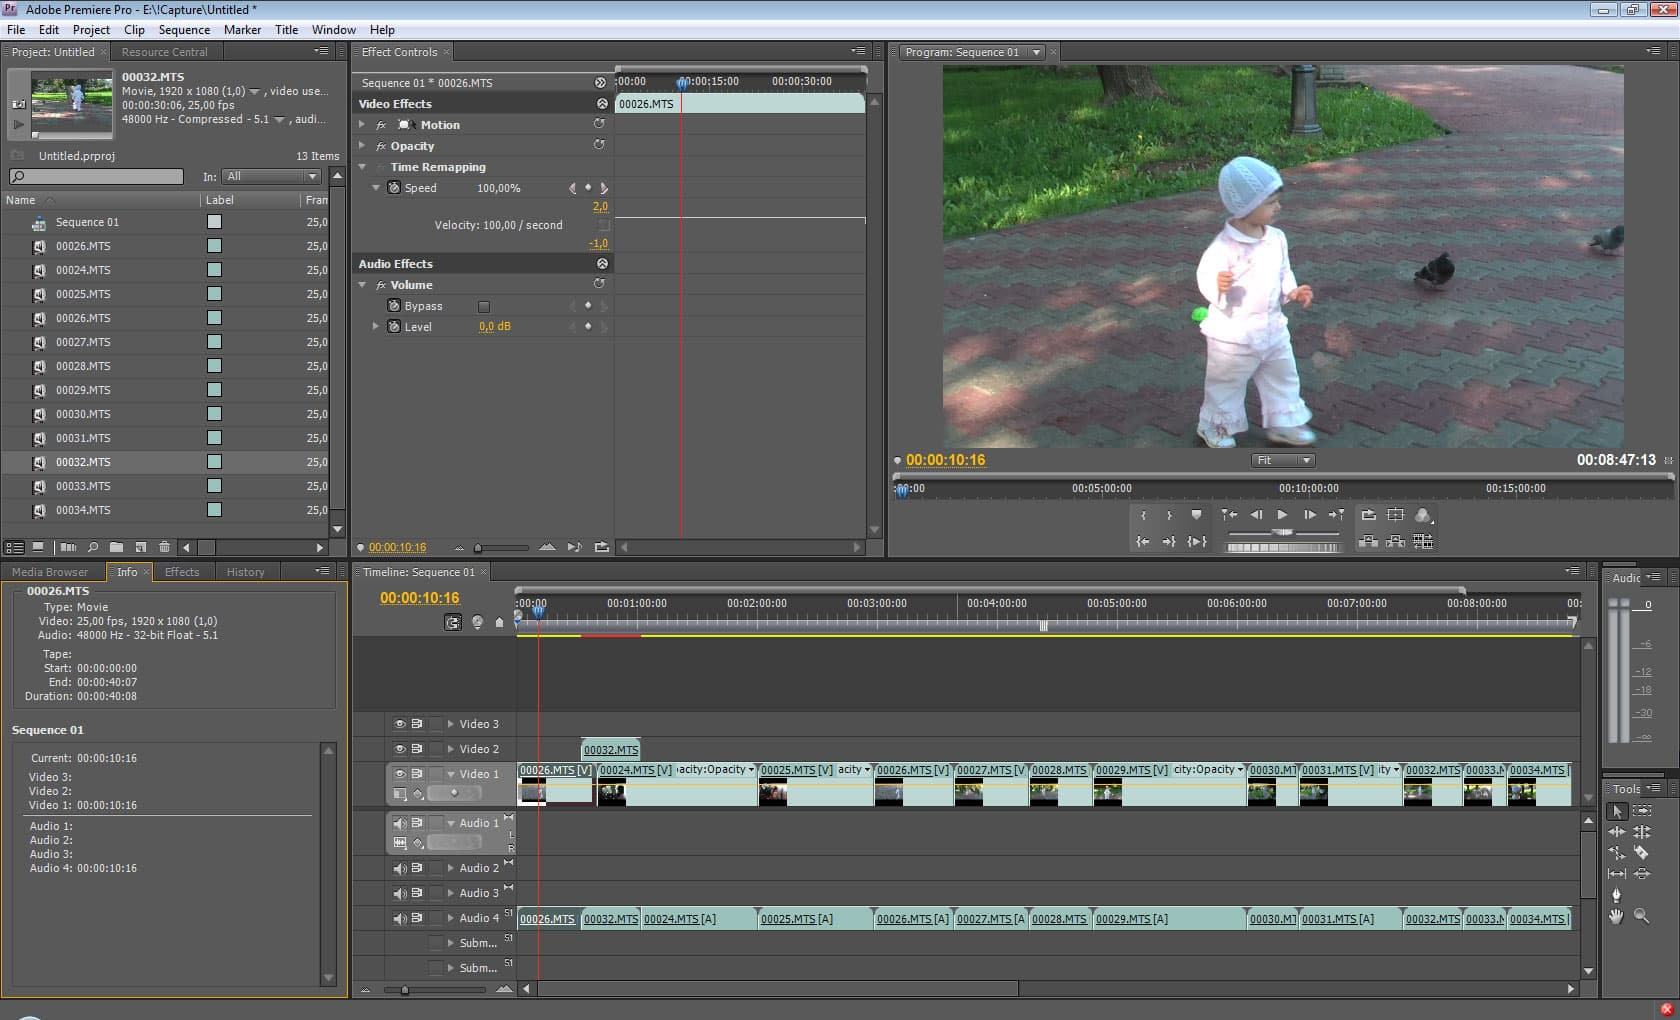
Task: Choose the Hand tool
Action: click(x=1616, y=916)
